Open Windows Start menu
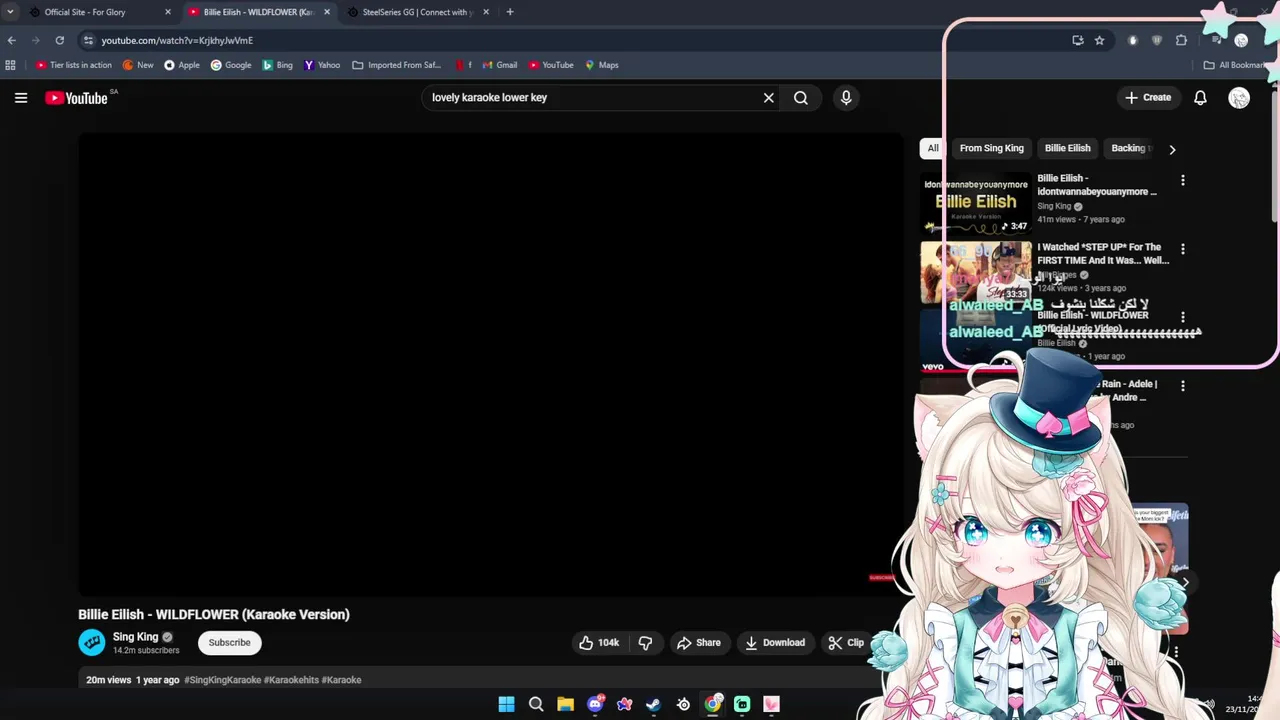This screenshot has width=1280, height=720. pos(506,704)
